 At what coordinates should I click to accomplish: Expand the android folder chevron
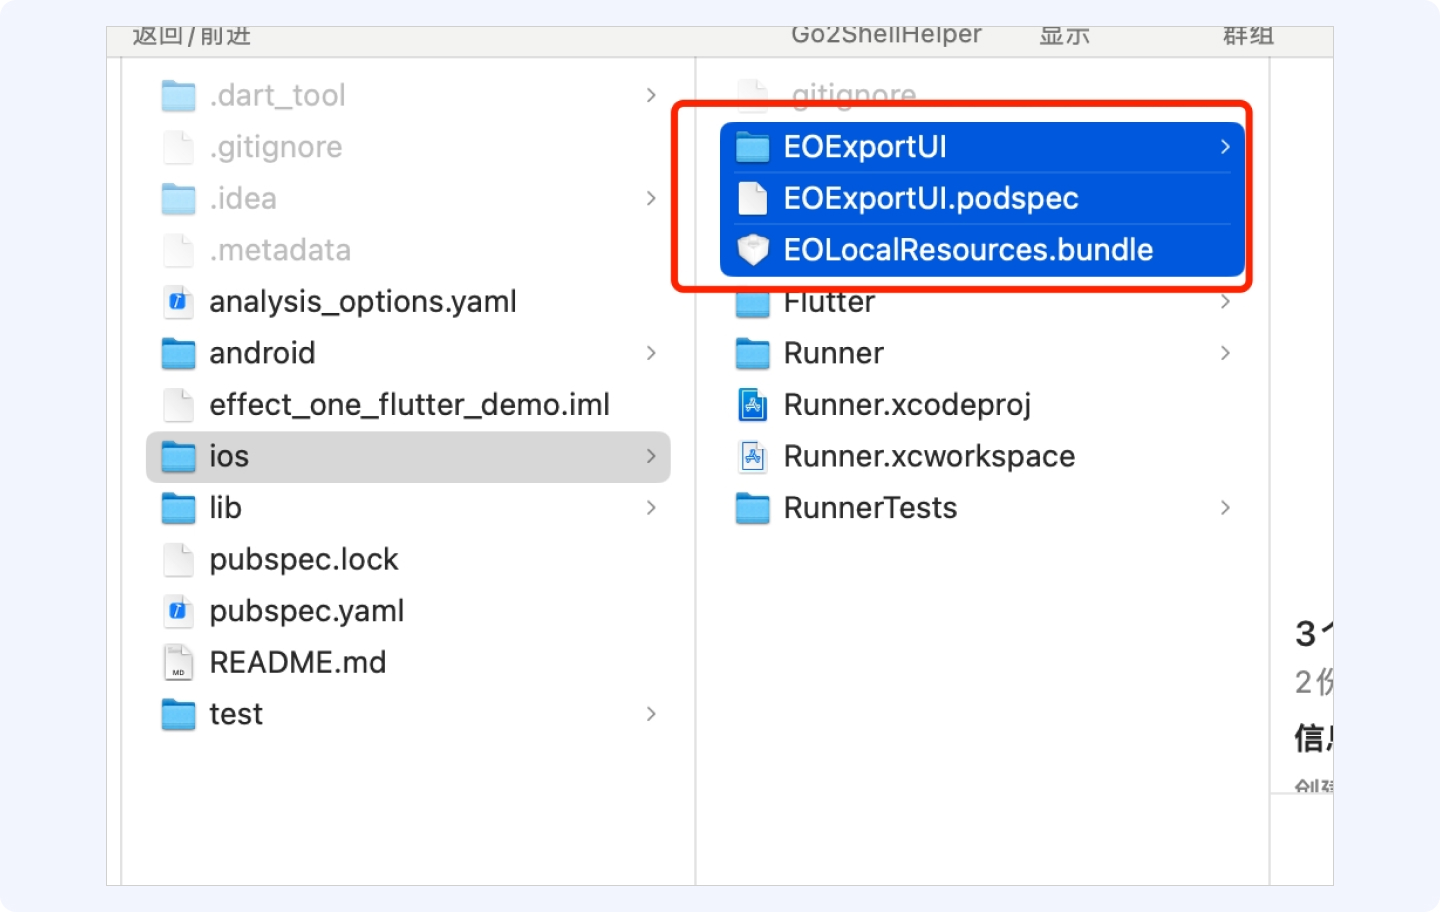[x=651, y=353]
